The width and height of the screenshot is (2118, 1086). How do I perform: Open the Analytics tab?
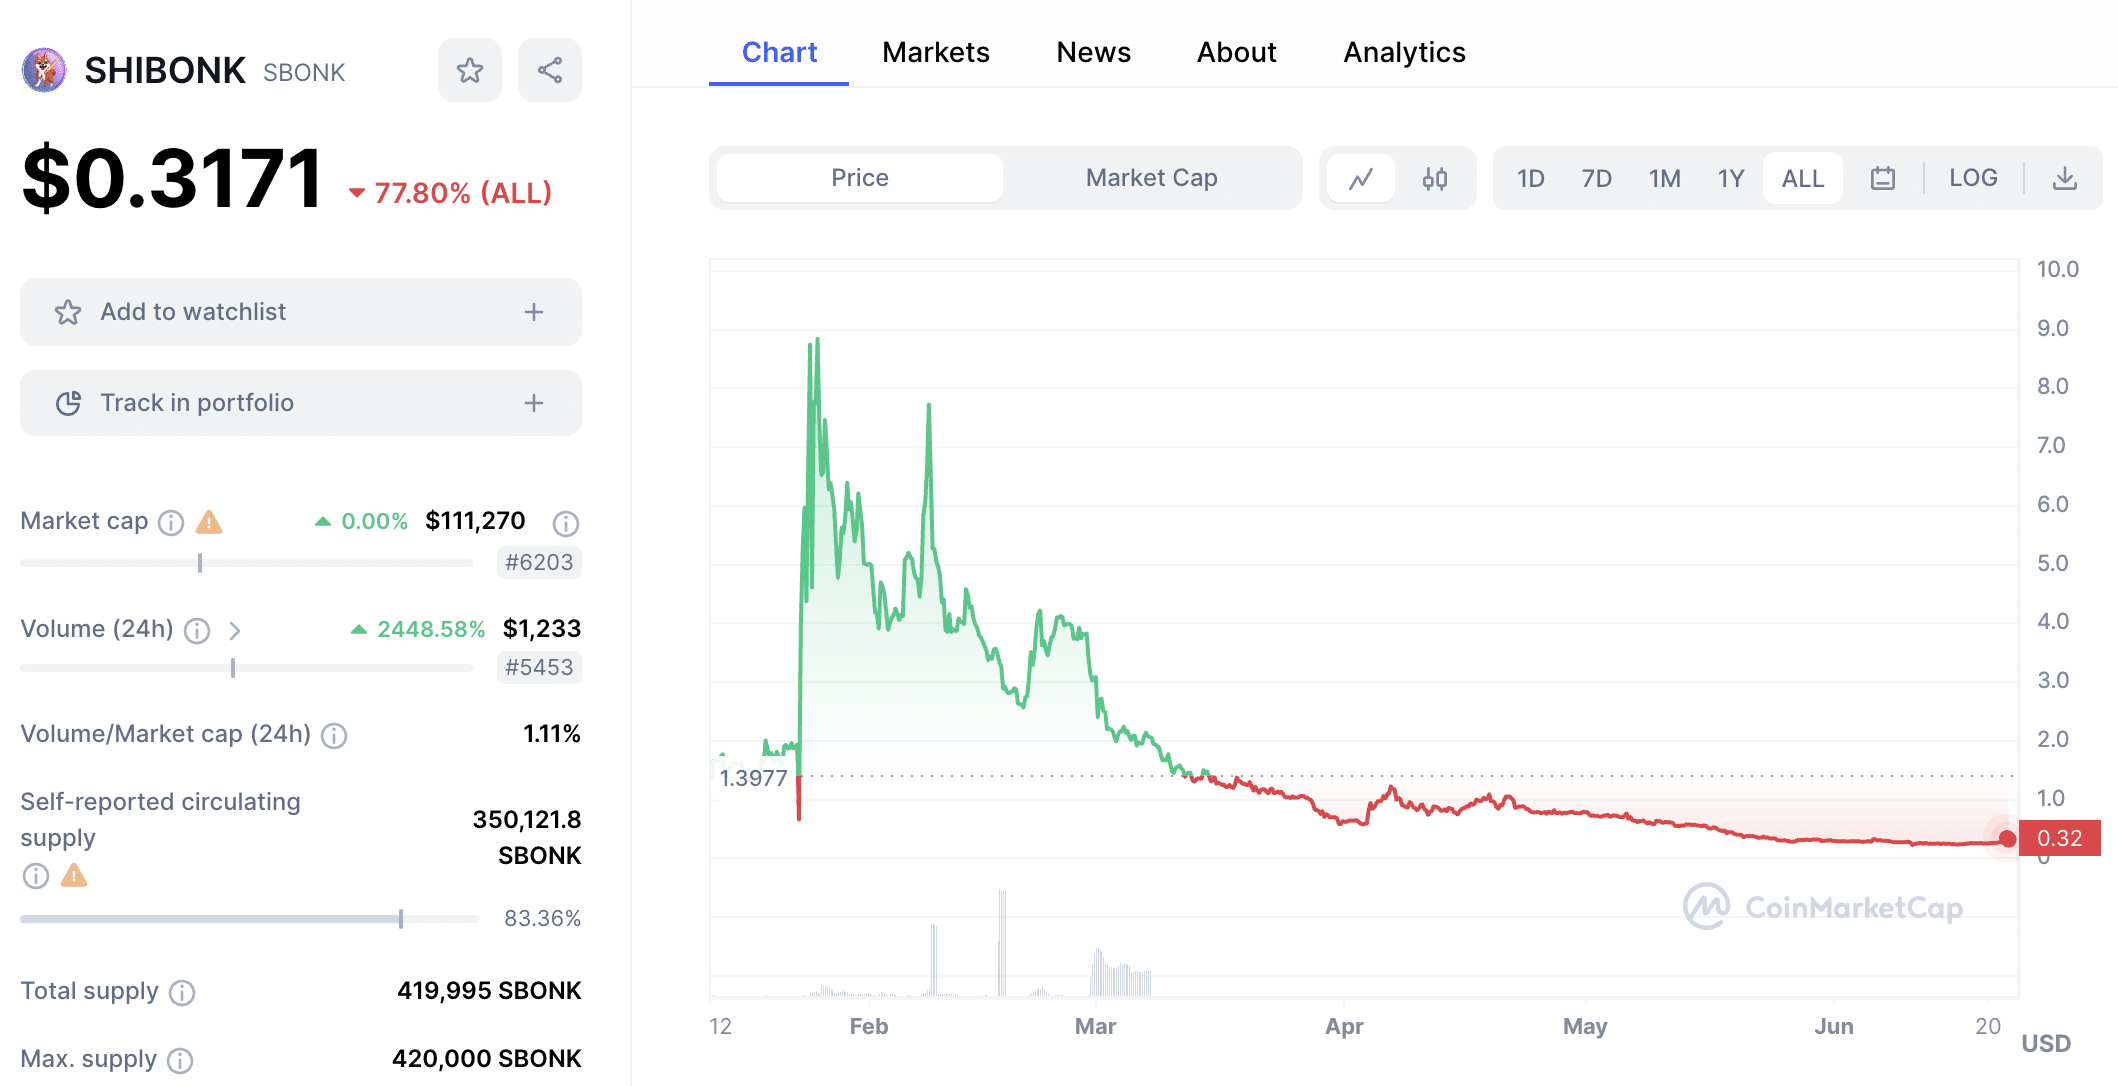[x=1404, y=52]
